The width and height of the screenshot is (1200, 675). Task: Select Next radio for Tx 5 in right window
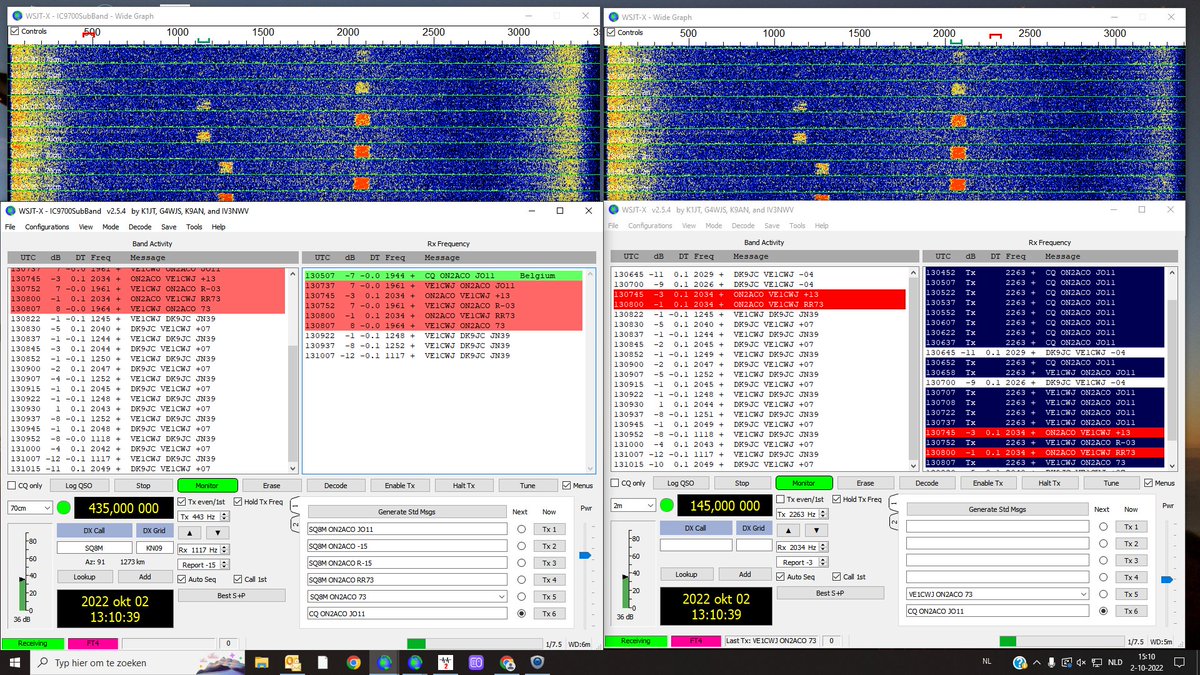(x=1103, y=594)
